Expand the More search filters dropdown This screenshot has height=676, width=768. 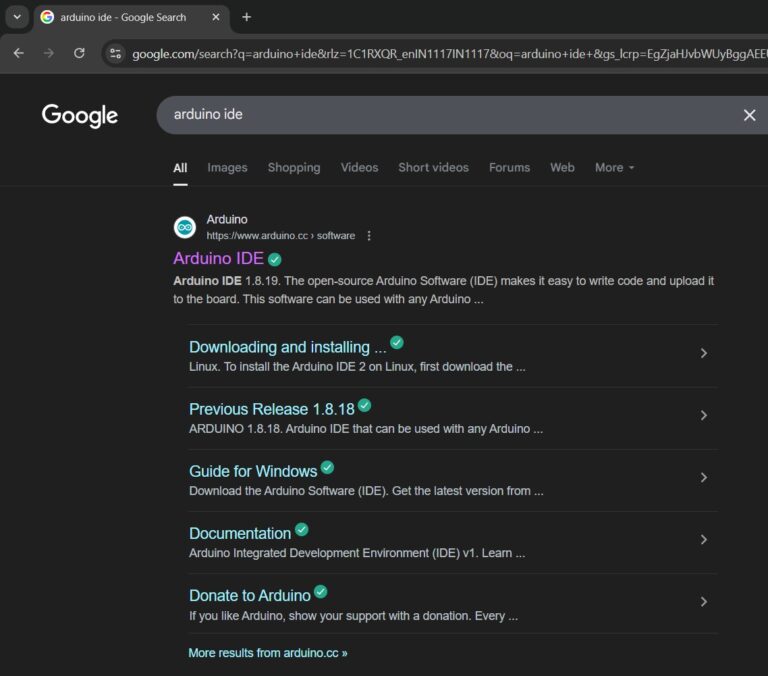point(614,168)
